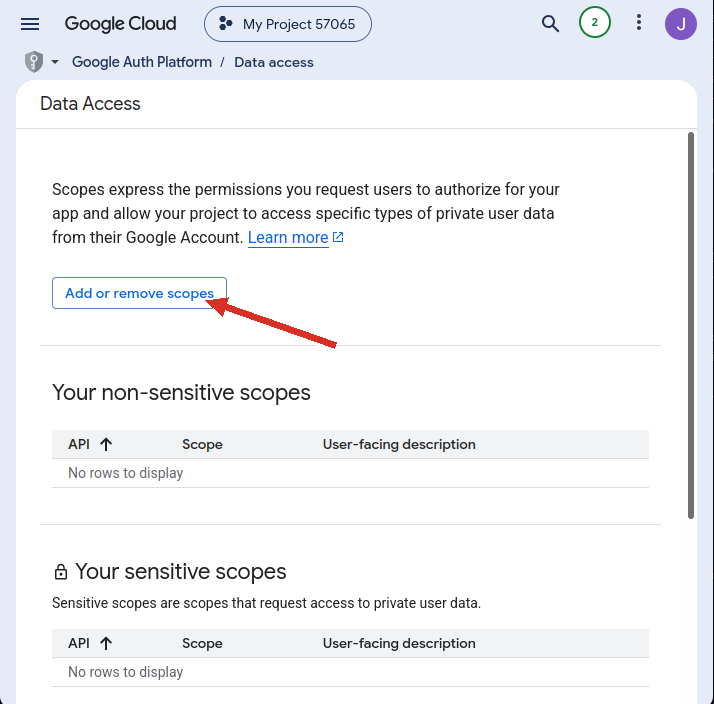
Task: Click the external link icon beside Learn more
Action: pyautogui.click(x=338, y=237)
